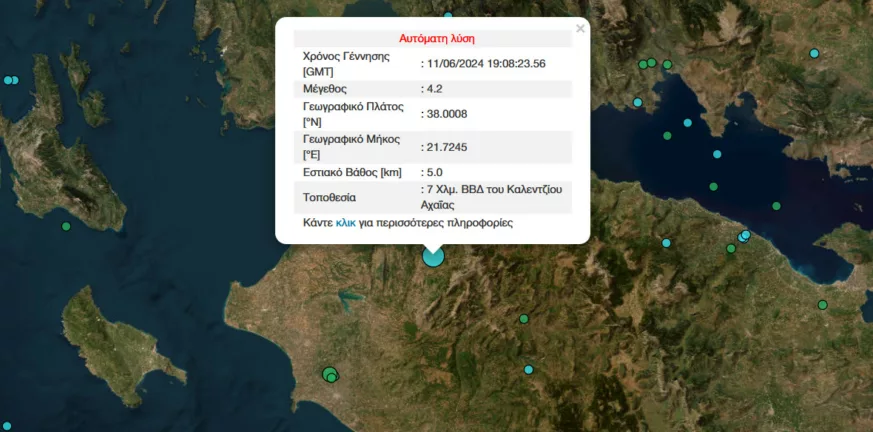Click the overlapping cyan marker cluster on gulf's south coast
The image size is (873, 432).
tap(743, 237)
